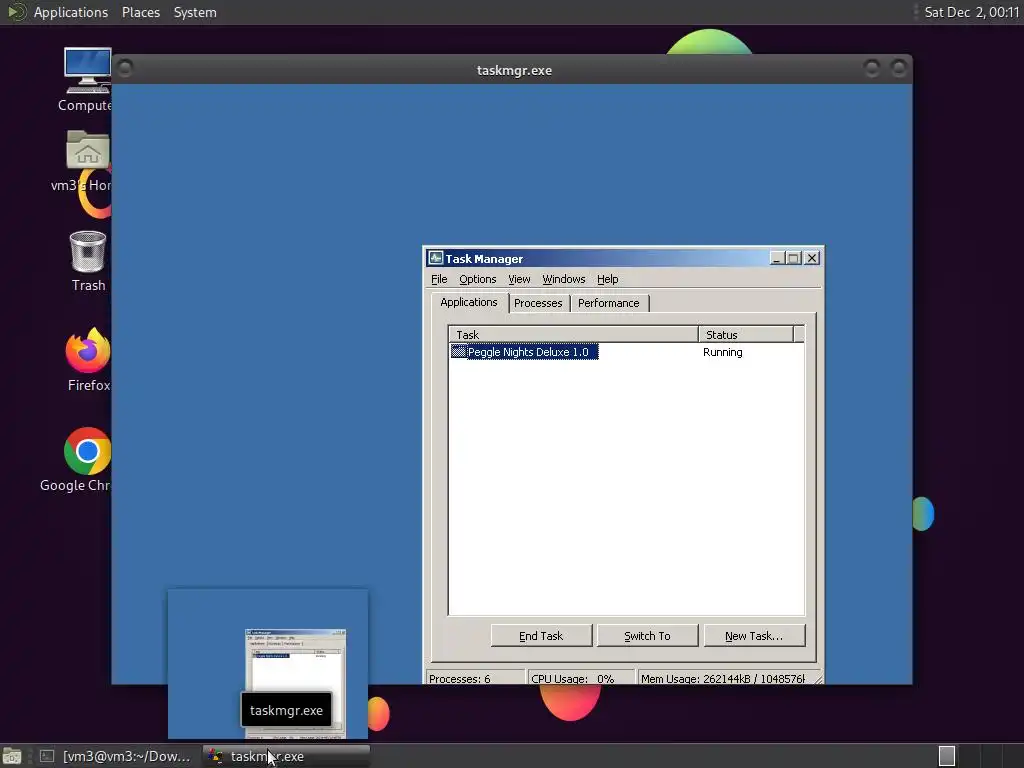1024x768 pixels.
Task: Open the Applications menu in top panel
Action: coord(71,12)
